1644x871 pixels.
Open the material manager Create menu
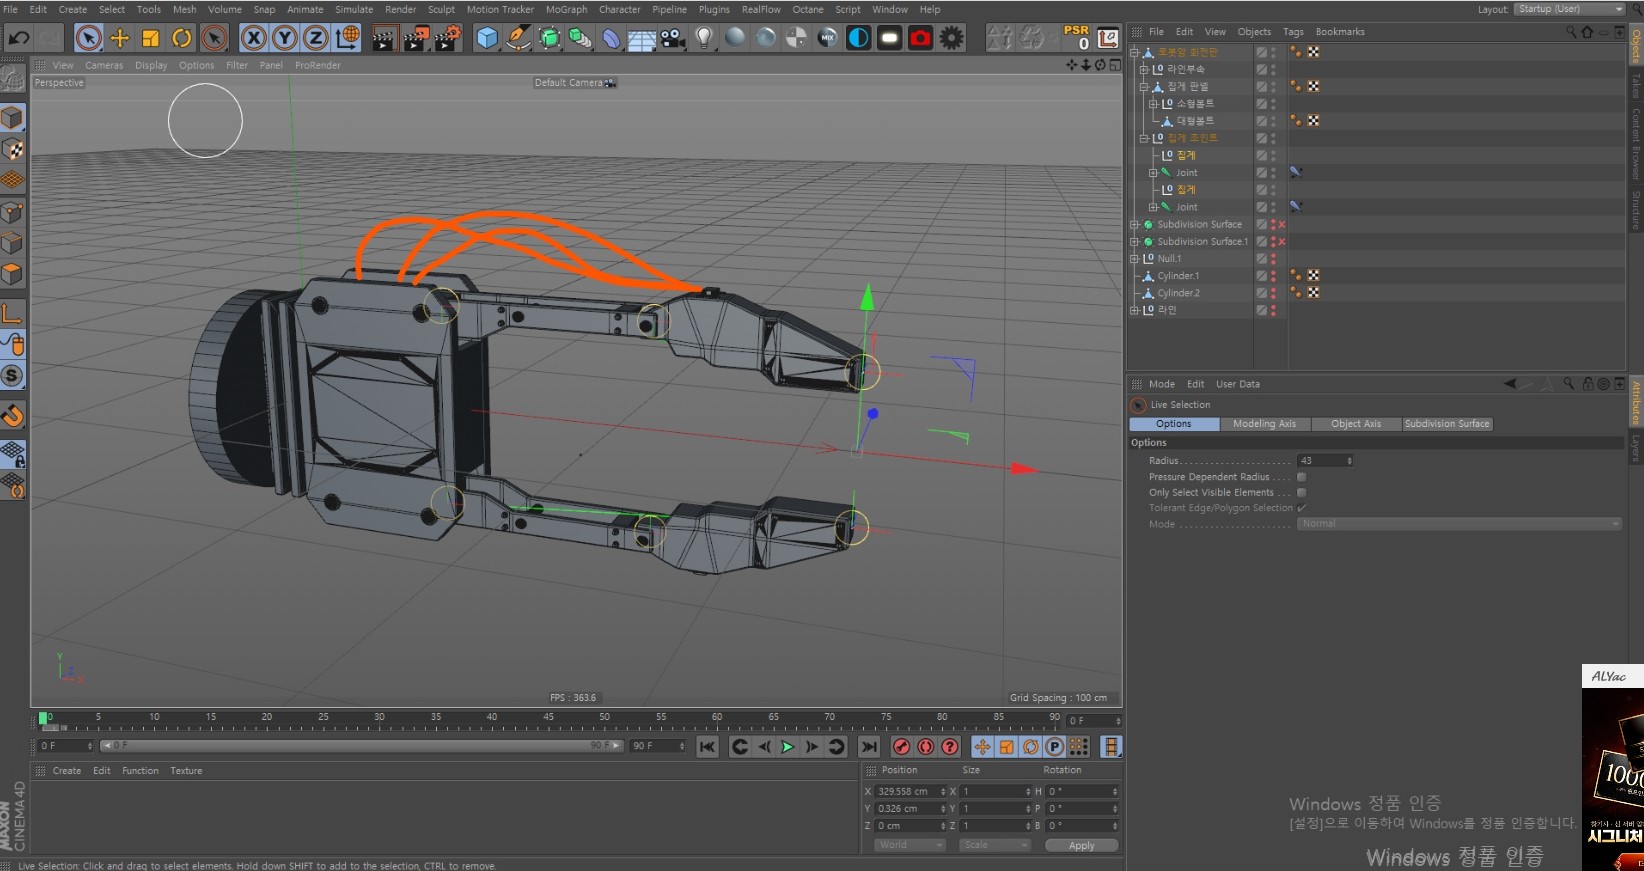click(x=67, y=771)
